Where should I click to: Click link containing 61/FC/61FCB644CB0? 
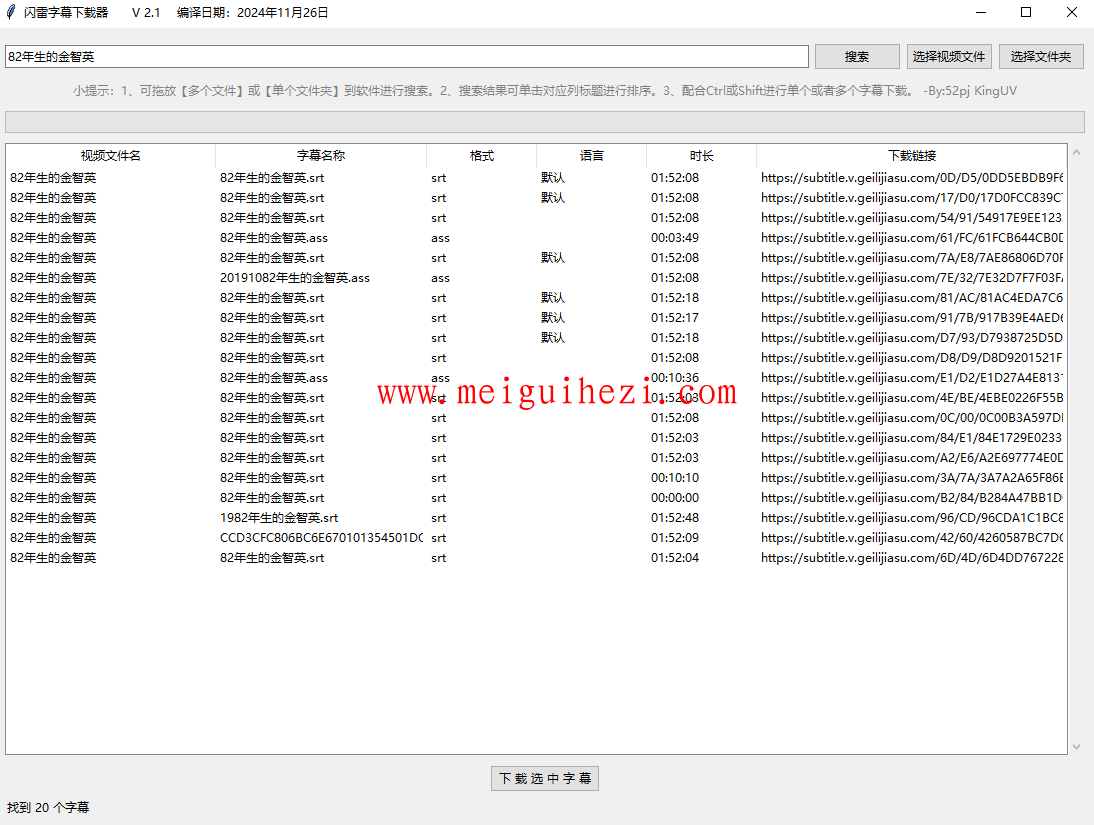pyautogui.click(x=912, y=238)
